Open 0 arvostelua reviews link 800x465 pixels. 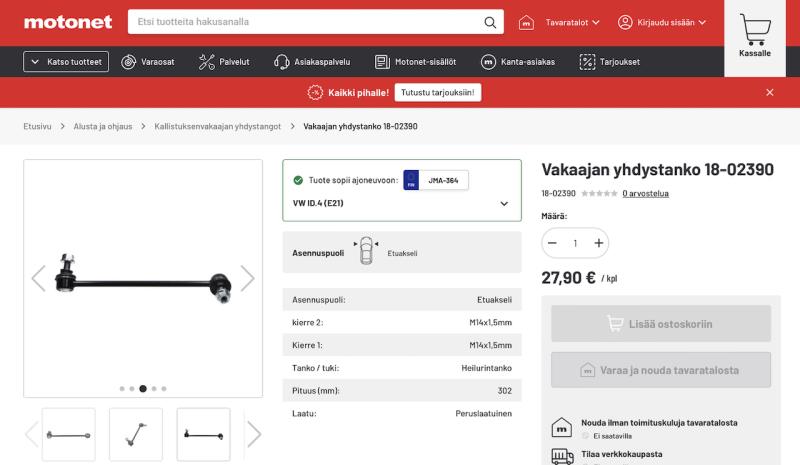(645, 193)
